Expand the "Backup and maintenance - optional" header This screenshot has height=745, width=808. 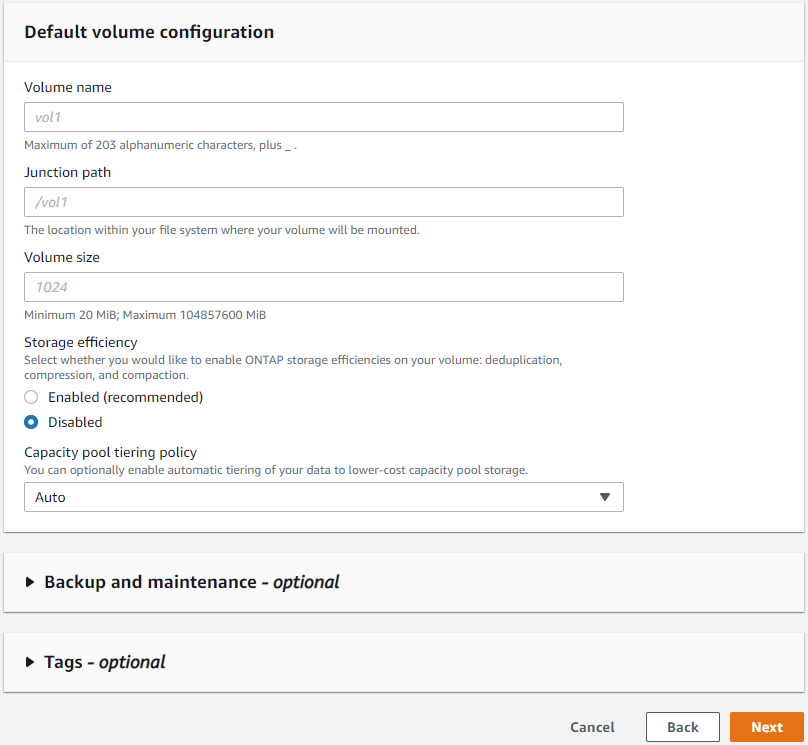192,582
